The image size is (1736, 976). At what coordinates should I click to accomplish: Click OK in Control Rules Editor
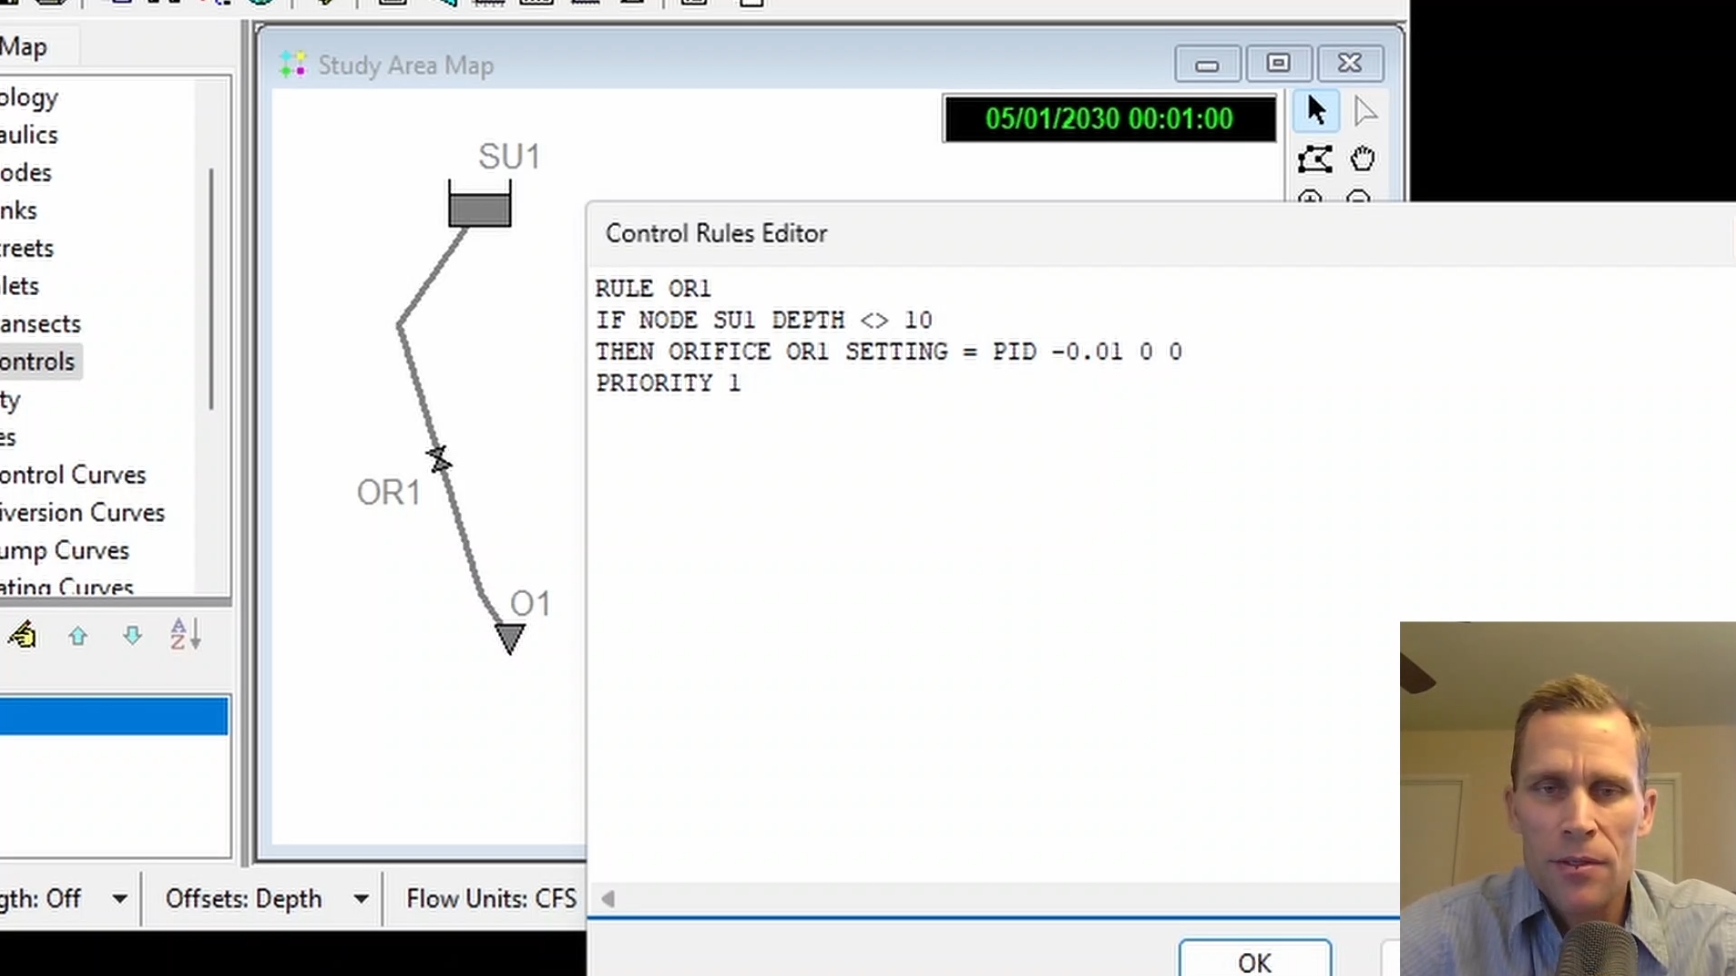tap(1254, 960)
